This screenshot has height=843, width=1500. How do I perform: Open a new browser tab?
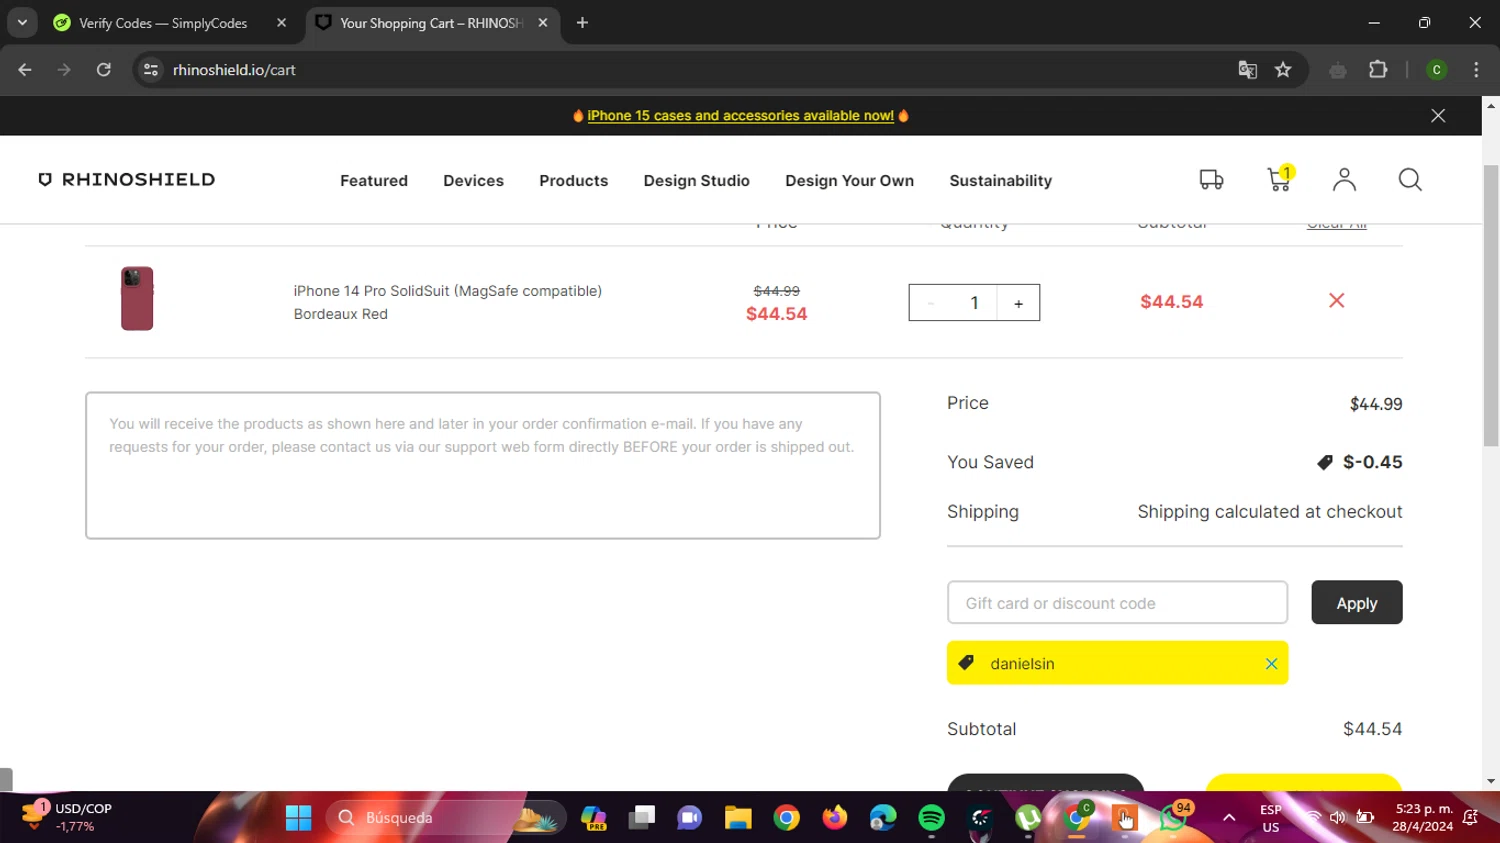[582, 23]
